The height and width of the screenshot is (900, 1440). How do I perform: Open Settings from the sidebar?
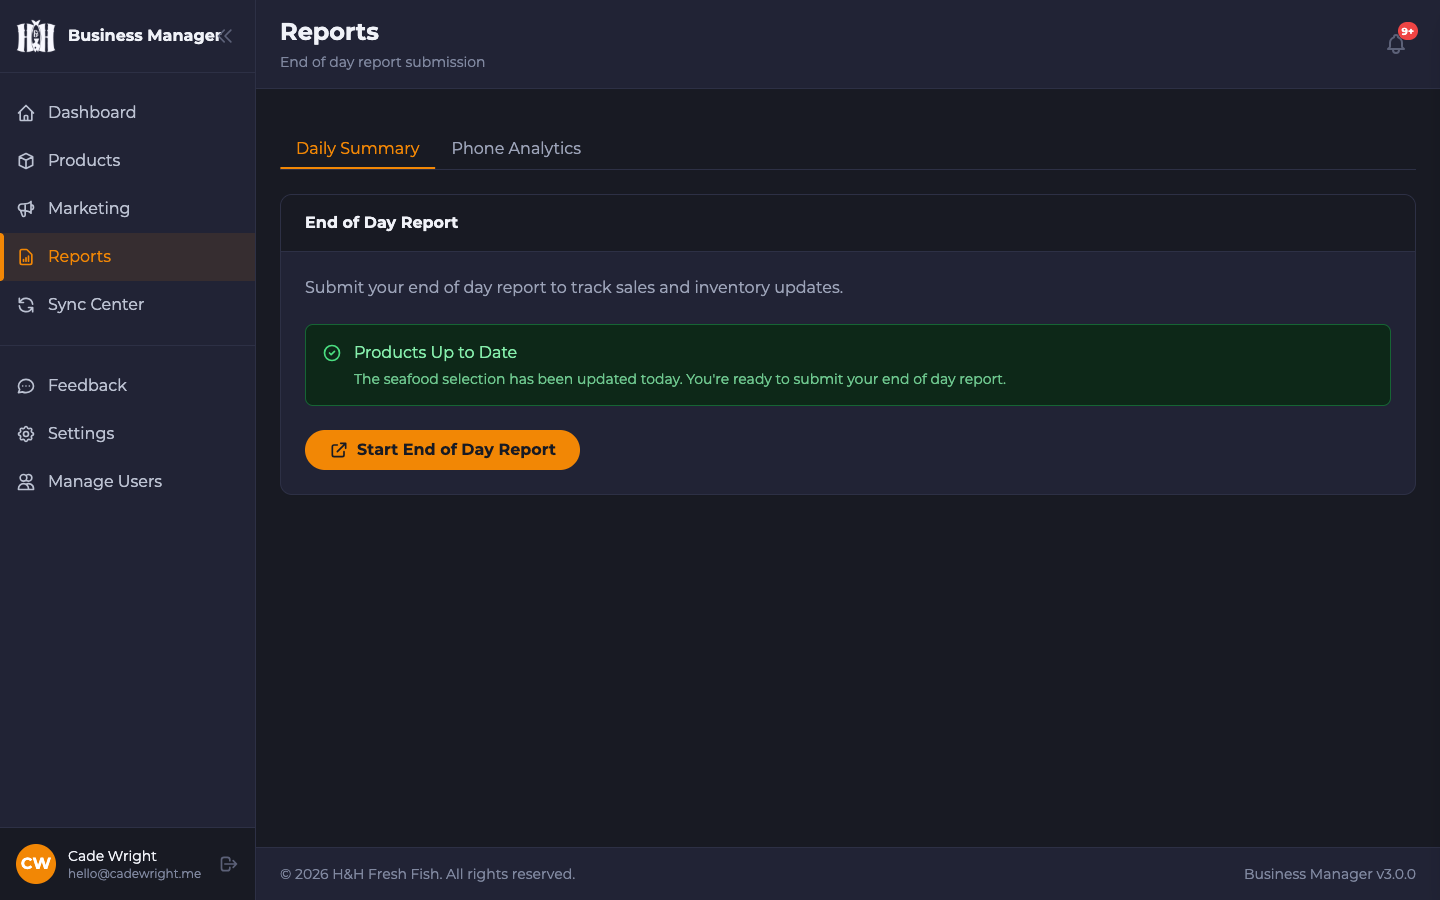[128, 434]
